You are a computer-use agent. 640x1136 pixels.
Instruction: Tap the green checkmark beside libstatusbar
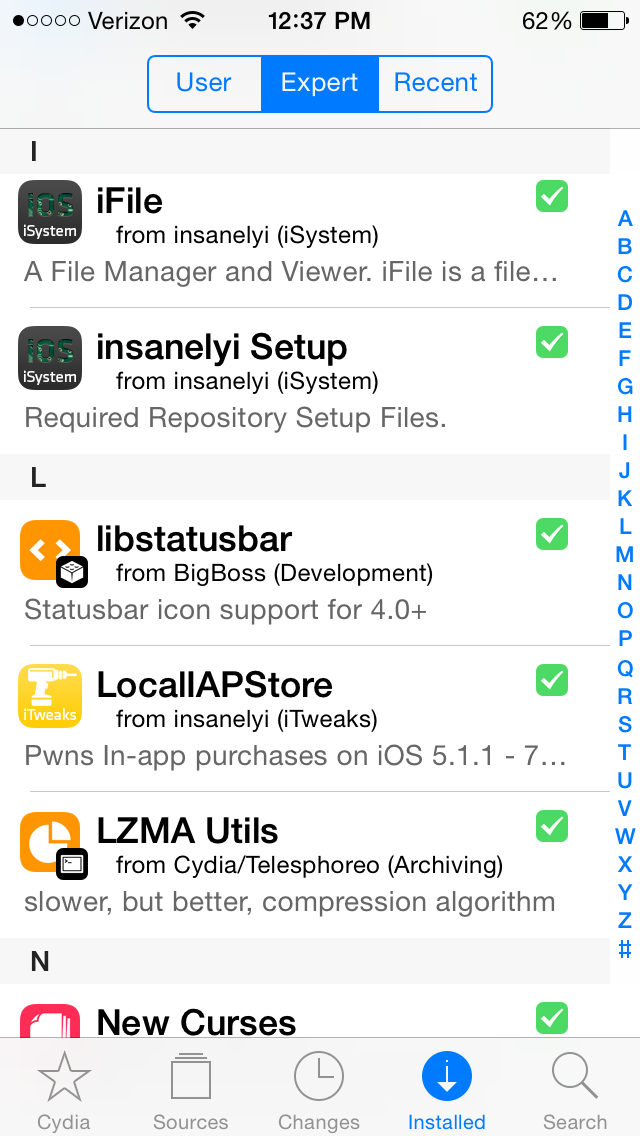pos(552,535)
